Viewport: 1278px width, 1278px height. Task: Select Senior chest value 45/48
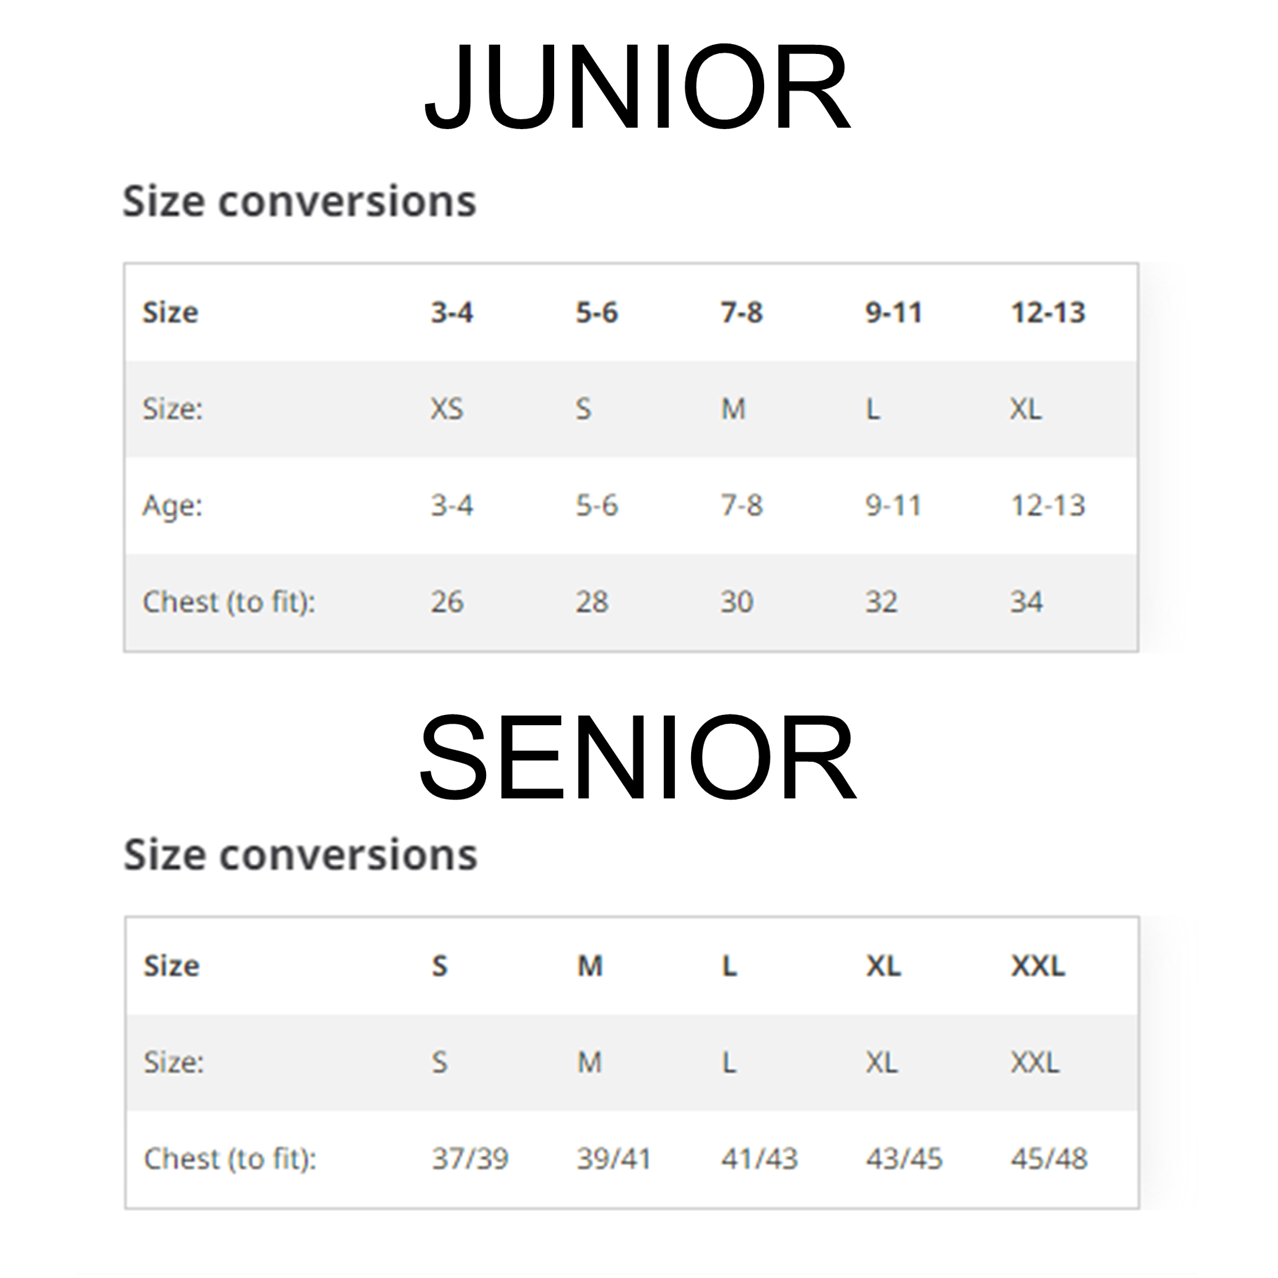click(1048, 1159)
